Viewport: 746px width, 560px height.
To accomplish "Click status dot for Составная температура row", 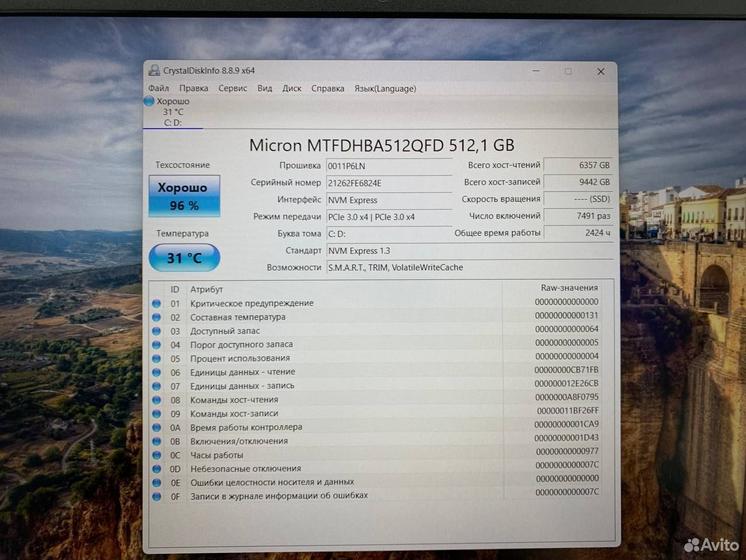I will click(156, 317).
